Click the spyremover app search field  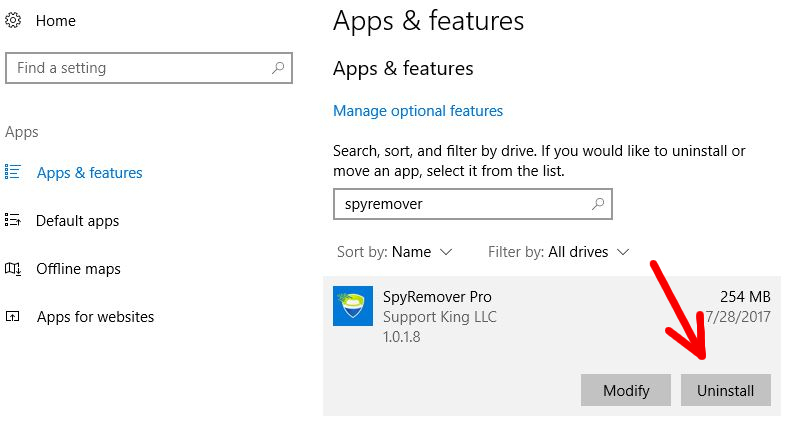[472, 204]
